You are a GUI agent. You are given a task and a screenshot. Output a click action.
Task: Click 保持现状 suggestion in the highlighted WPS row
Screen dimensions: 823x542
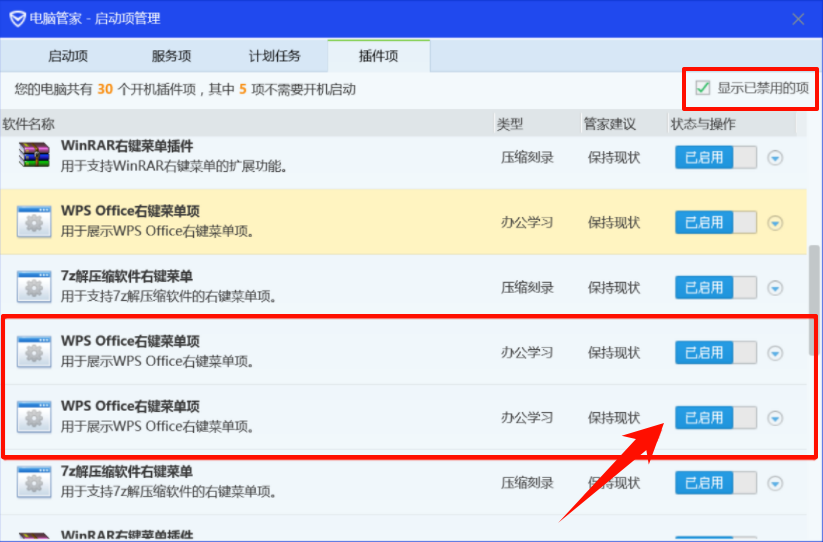[x=614, y=222]
